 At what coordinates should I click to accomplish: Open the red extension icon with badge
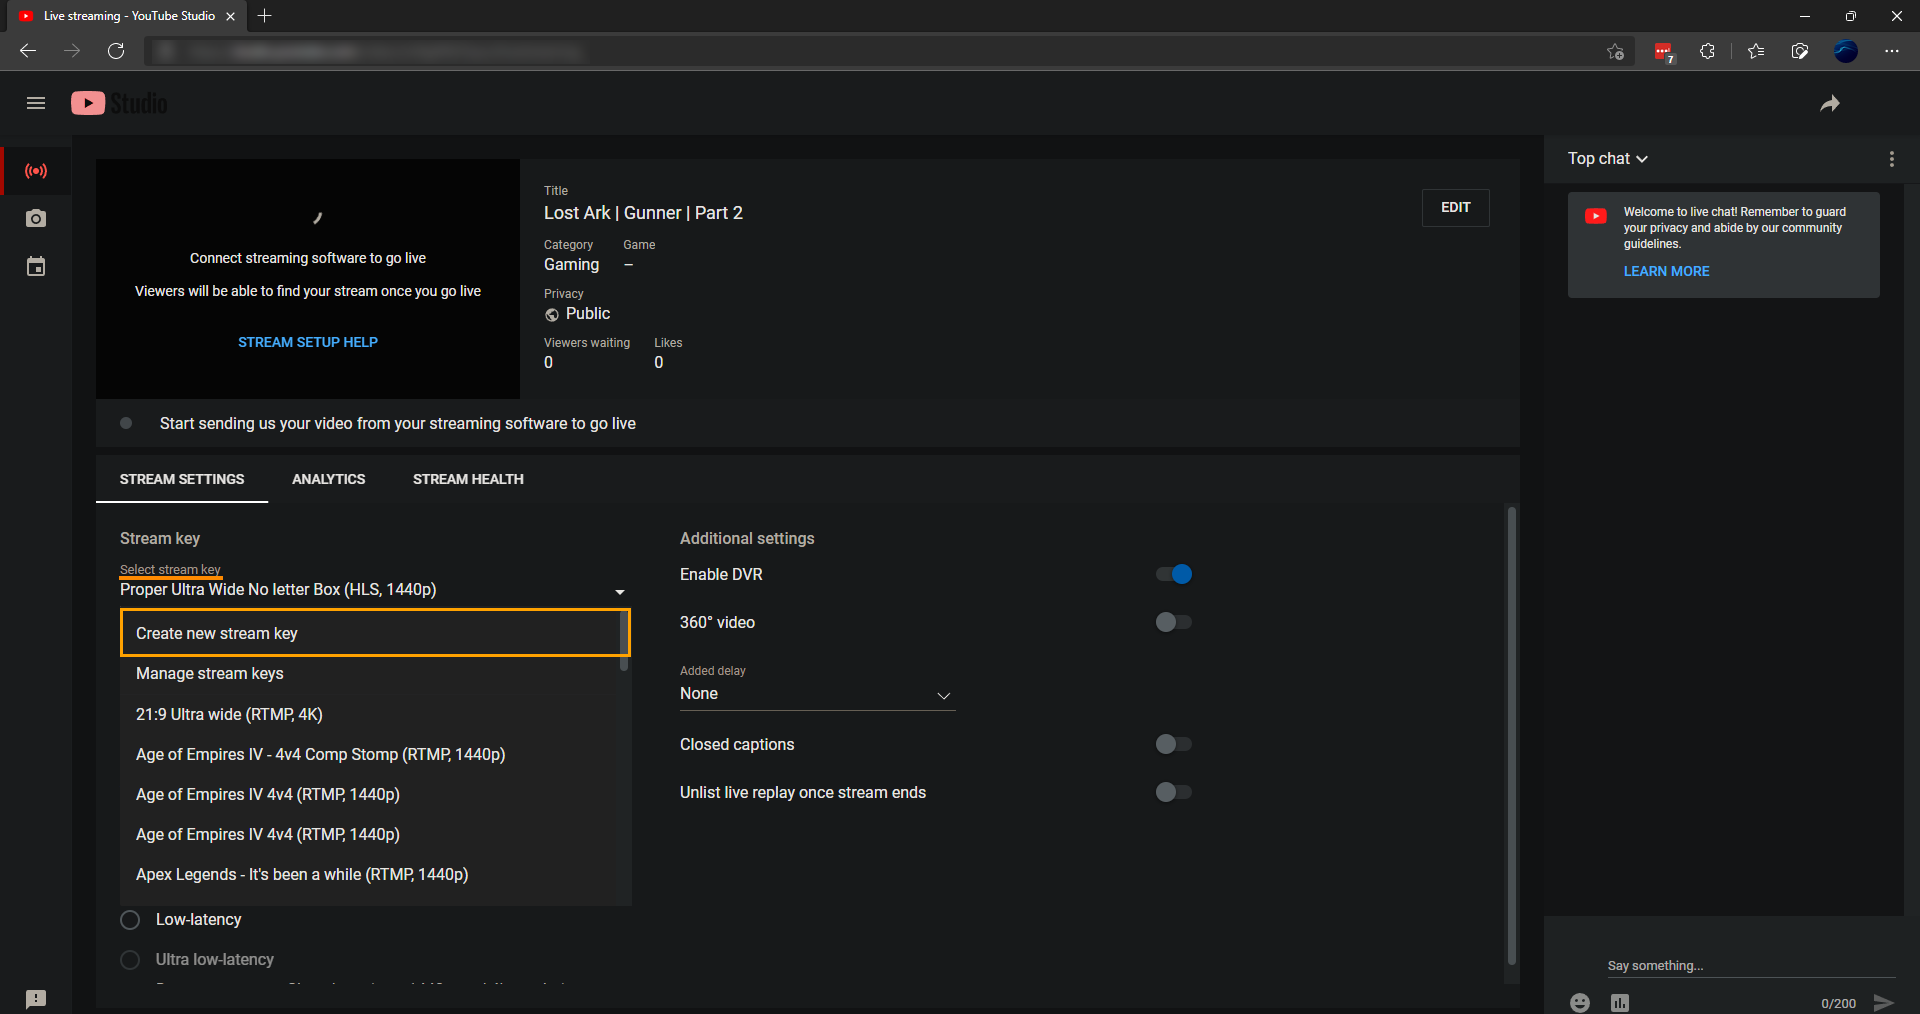(1664, 52)
